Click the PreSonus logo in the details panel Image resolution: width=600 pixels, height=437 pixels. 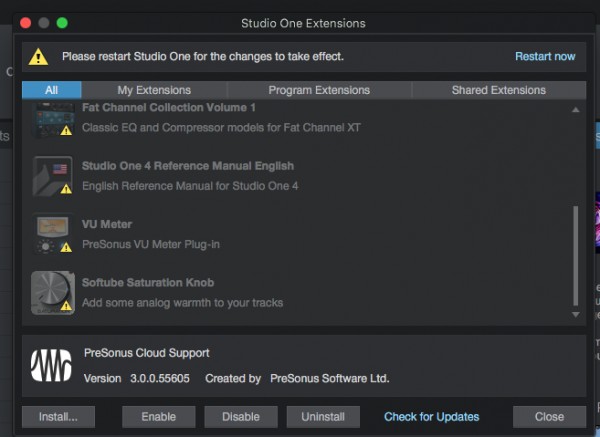pos(51,365)
